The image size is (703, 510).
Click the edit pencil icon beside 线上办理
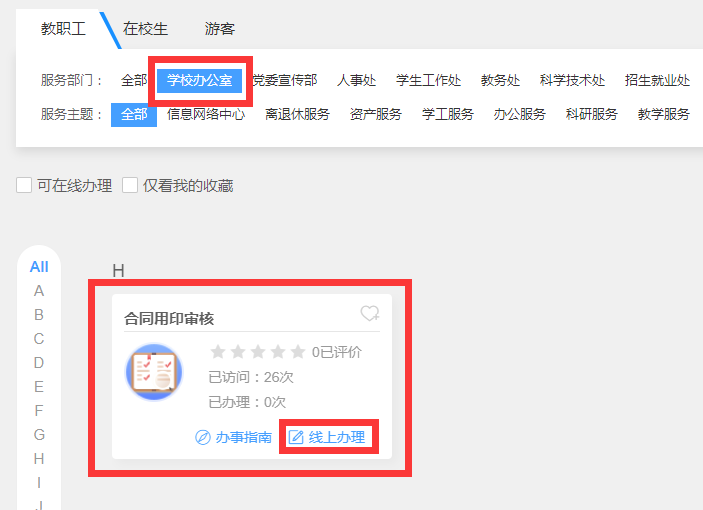[x=296, y=437]
